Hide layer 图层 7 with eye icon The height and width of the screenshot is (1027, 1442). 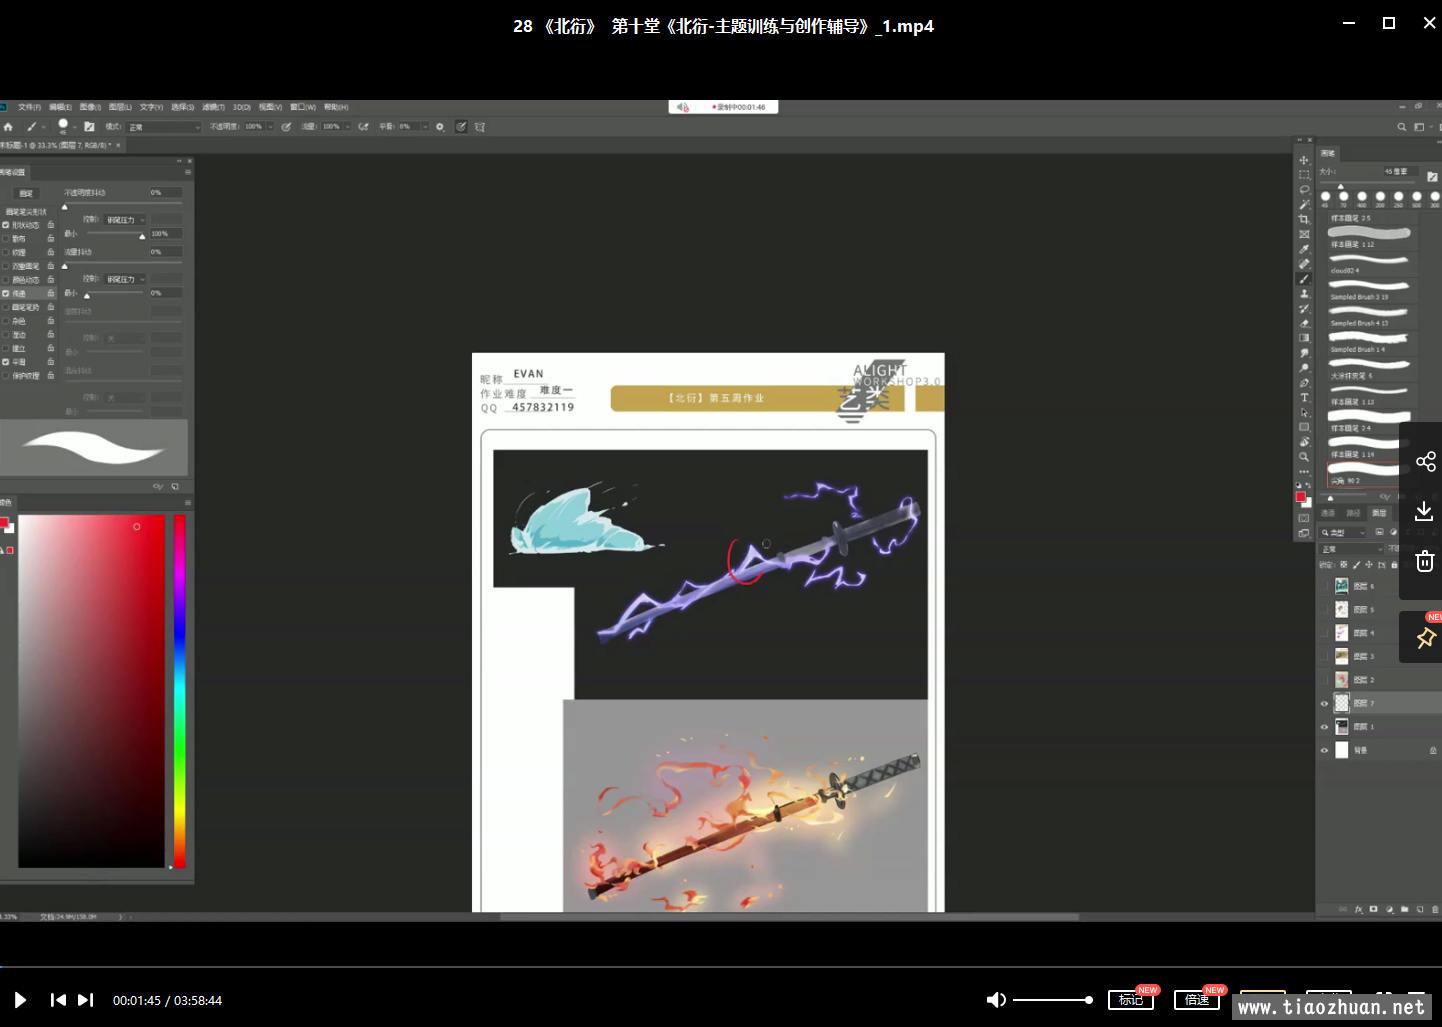[1325, 704]
